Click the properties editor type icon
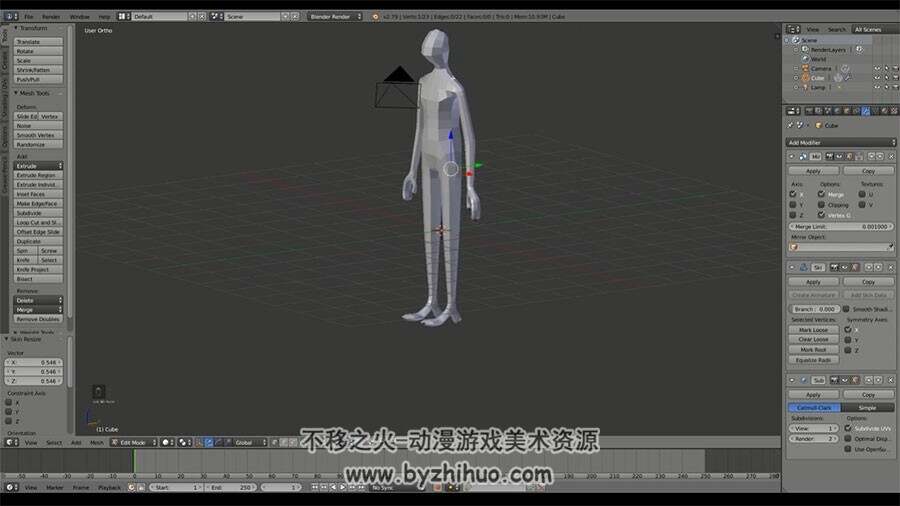The width and height of the screenshot is (900, 506). coord(791,111)
